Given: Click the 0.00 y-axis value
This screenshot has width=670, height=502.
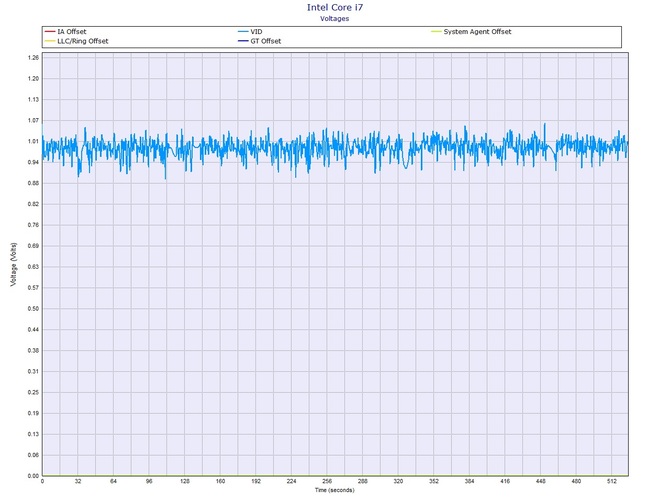Looking at the screenshot, I should (x=33, y=476).
